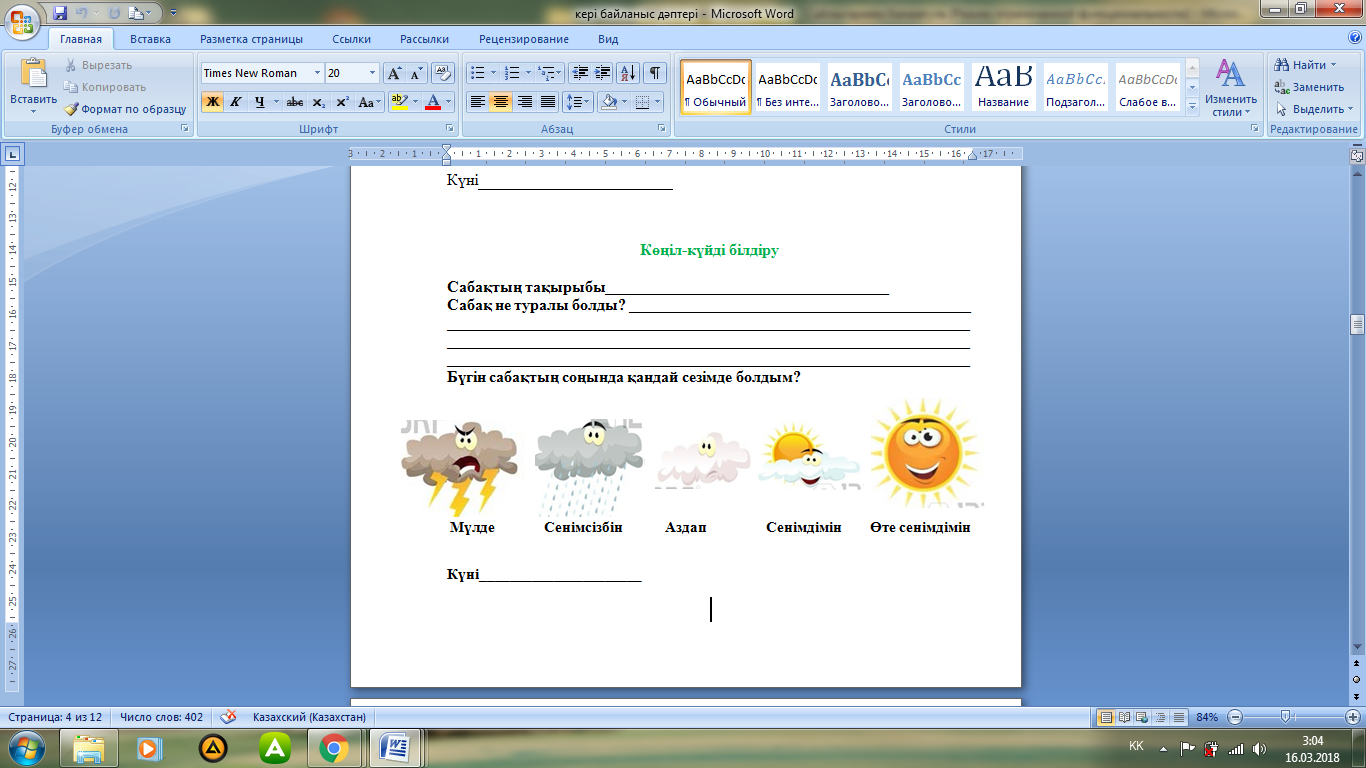The height and width of the screenshot is (768, 1366).
Task: Open Word Help question mark icon
Action: coord(1356,39)
